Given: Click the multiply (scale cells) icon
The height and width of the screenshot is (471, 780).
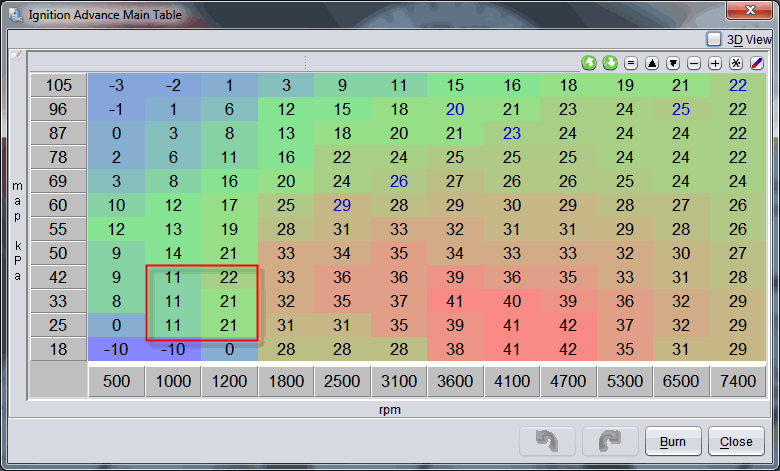Looking at the screenshot, I should (736, 63).
